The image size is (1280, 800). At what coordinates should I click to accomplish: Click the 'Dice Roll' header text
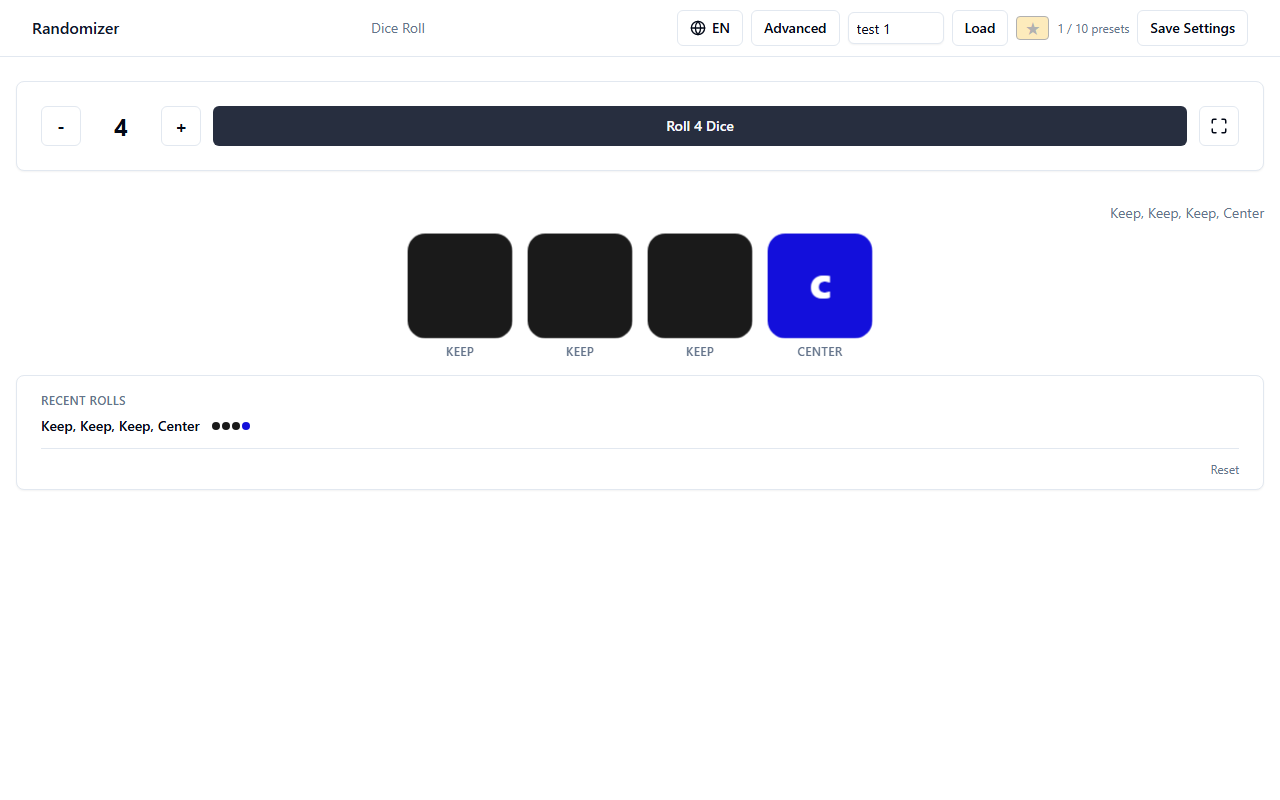[x=398, y=28]
